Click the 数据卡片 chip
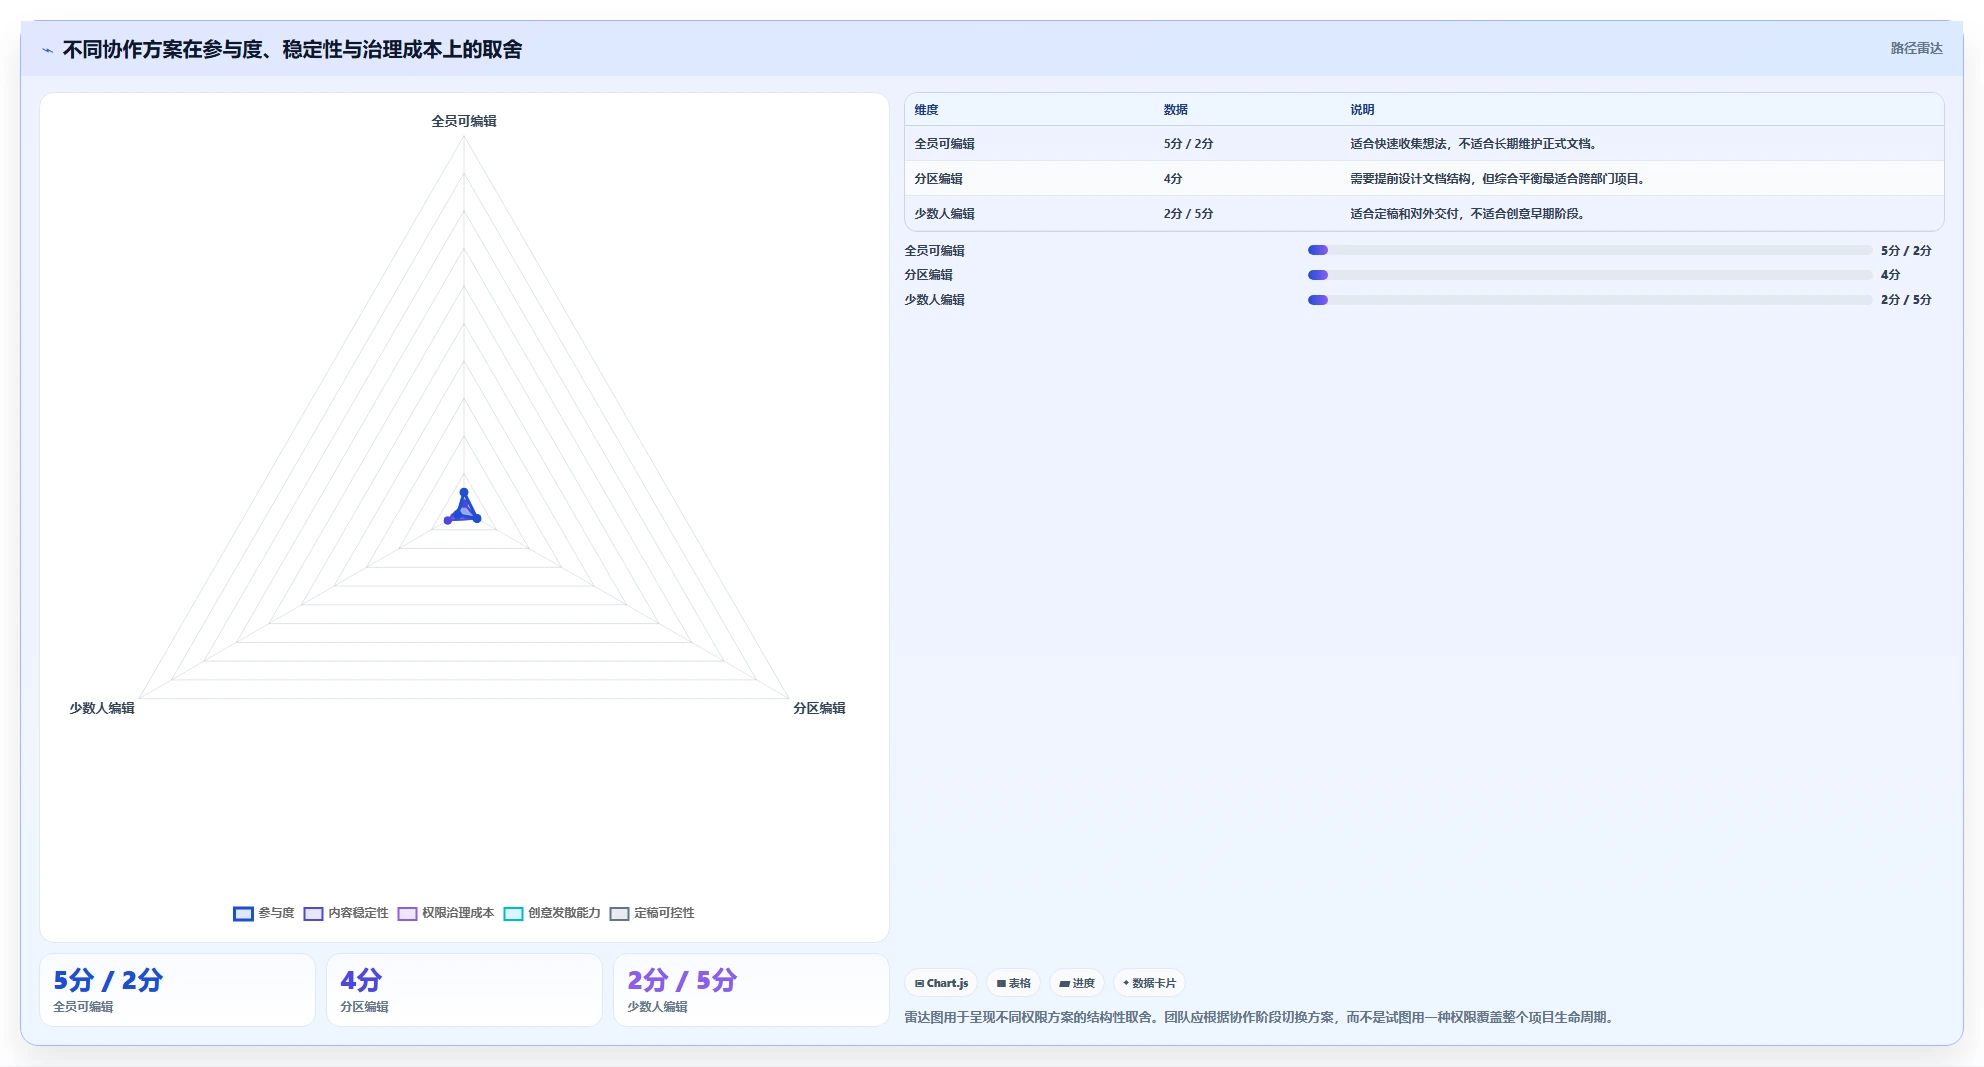 (1149, 983)
